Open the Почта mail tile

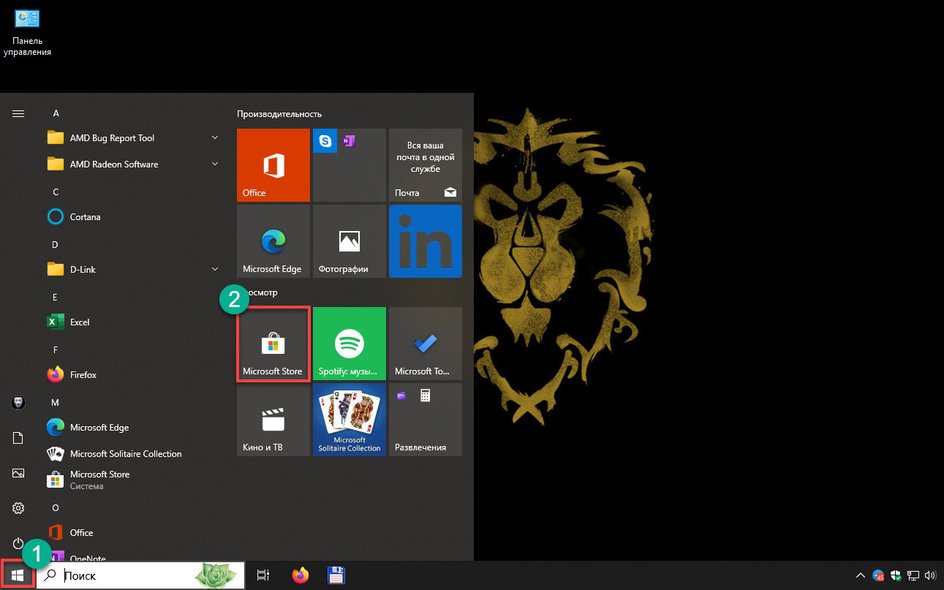pos(425,165)
